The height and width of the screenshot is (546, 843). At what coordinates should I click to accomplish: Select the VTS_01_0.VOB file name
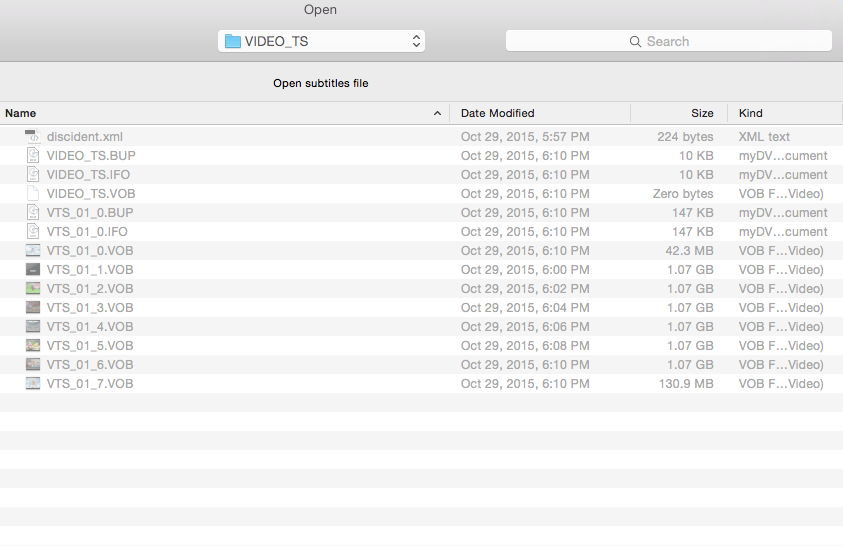(90, 251)
